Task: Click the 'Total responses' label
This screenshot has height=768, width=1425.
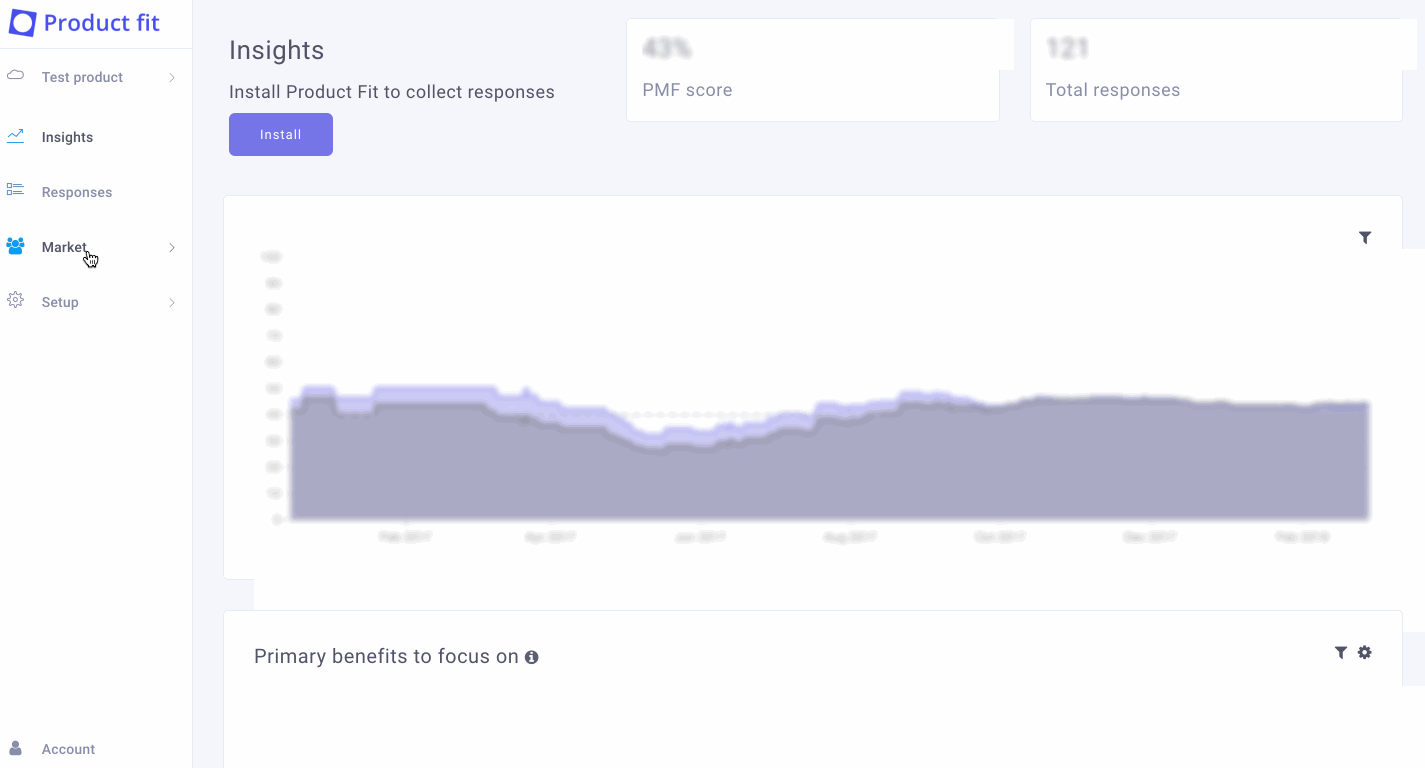Action: pos(1113,90)
